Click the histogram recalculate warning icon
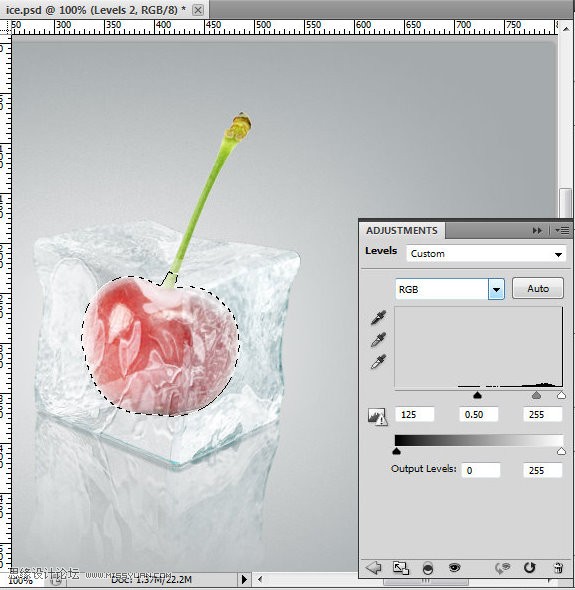Viewport: 575px width, 590px height. tap(377, 416)
